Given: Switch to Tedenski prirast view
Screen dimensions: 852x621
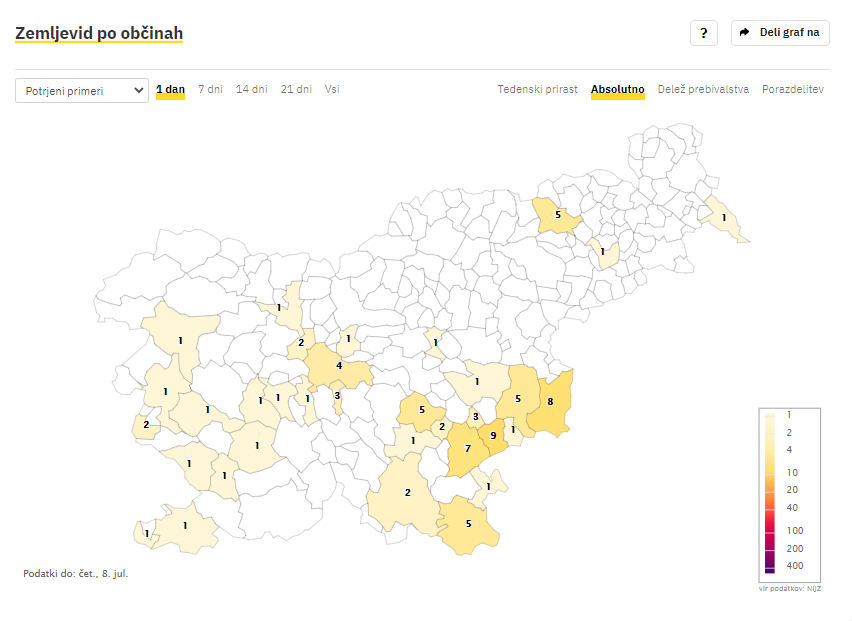Looking at the screenshot, I should 537,90.
